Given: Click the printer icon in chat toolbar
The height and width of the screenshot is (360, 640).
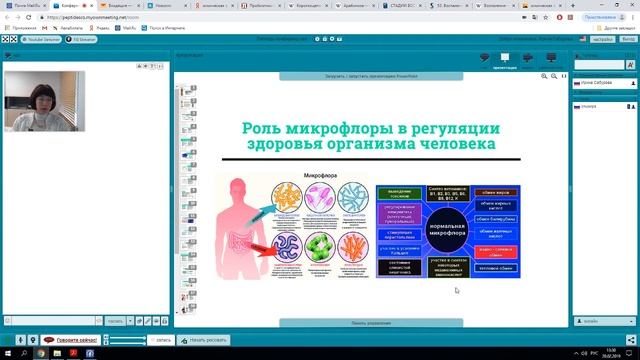Looking at the screenshot, I should click(x=156, y=321).
